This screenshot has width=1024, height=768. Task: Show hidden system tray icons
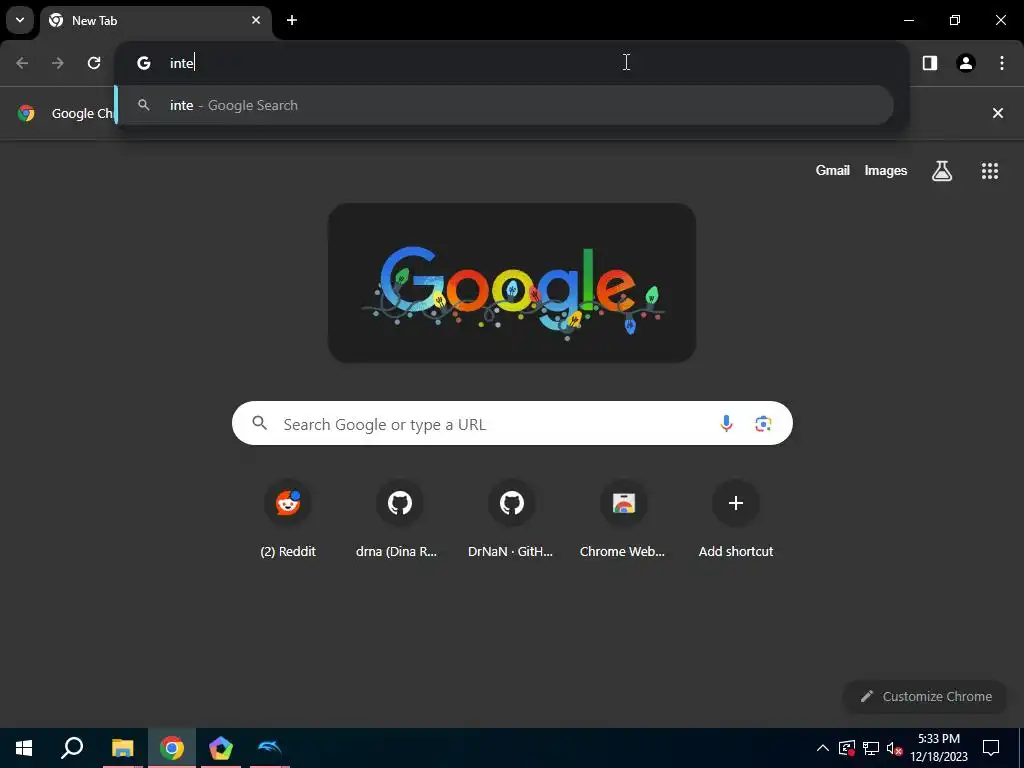[x=823, y=748]
